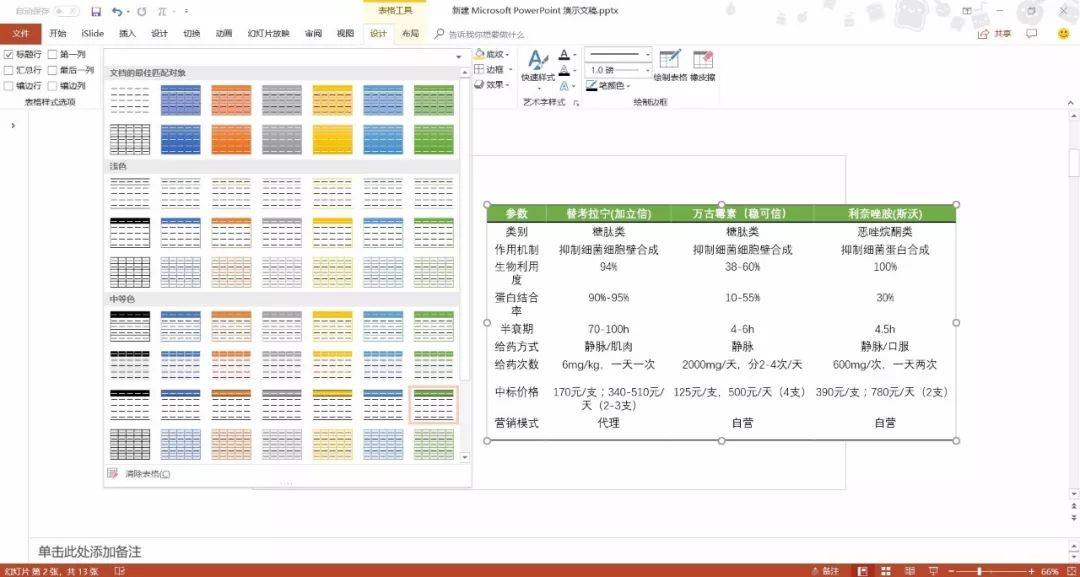Click the Tell Me search box

(x=486, y=34)
